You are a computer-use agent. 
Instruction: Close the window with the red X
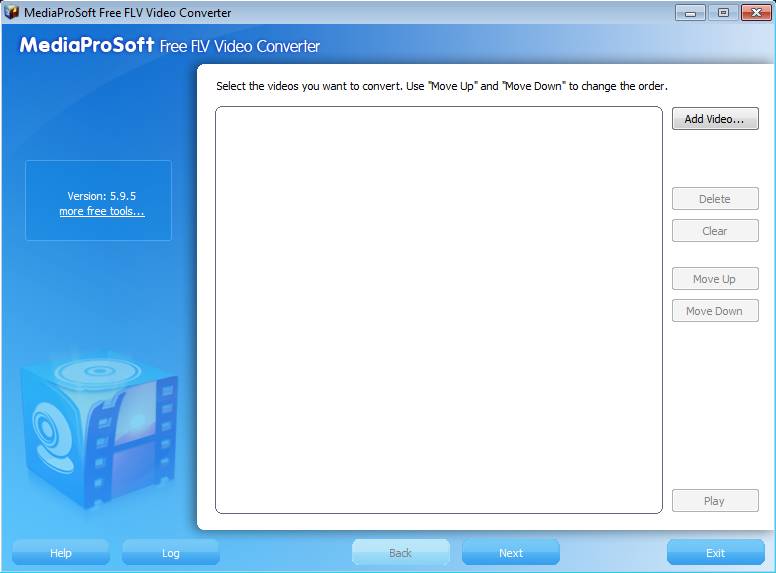pyautogui.click(x=756, y=13)
